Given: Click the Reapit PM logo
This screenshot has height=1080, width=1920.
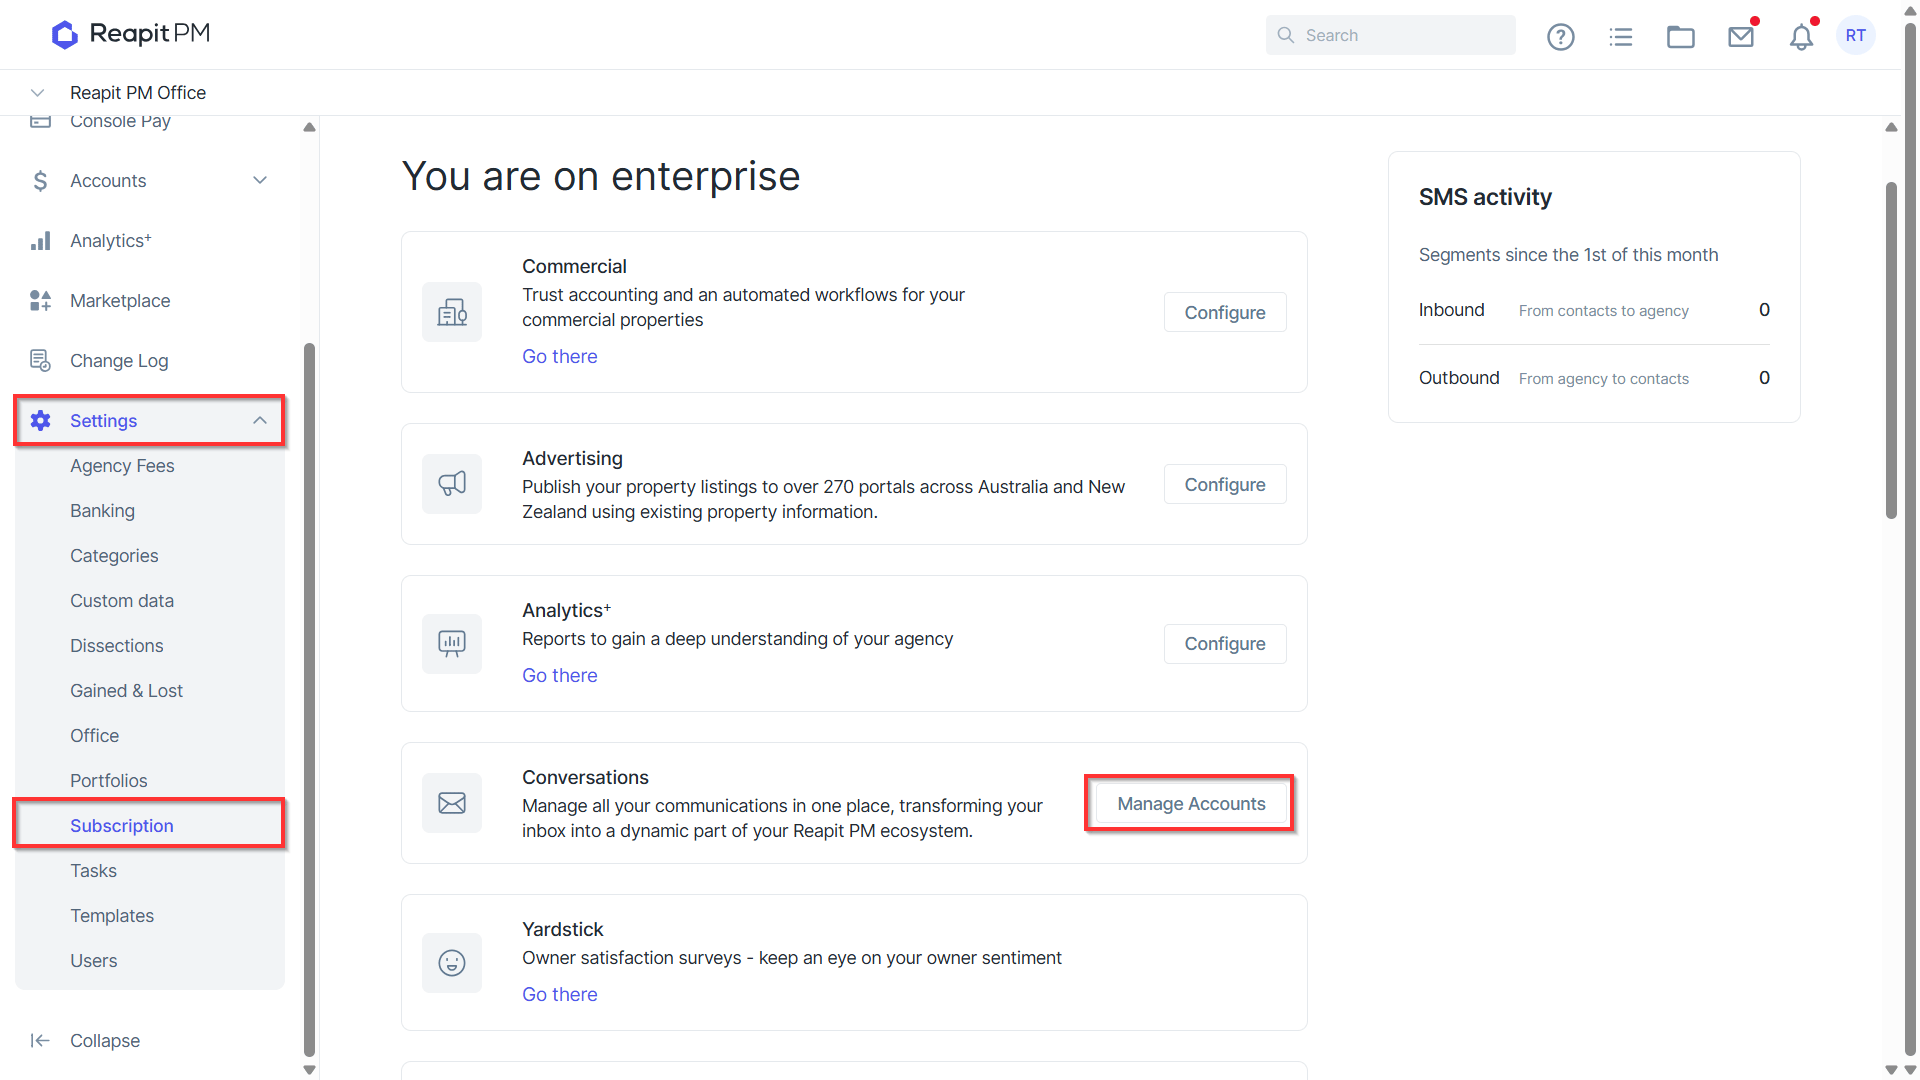Looking at the screenshot, I should click(131, 34).
